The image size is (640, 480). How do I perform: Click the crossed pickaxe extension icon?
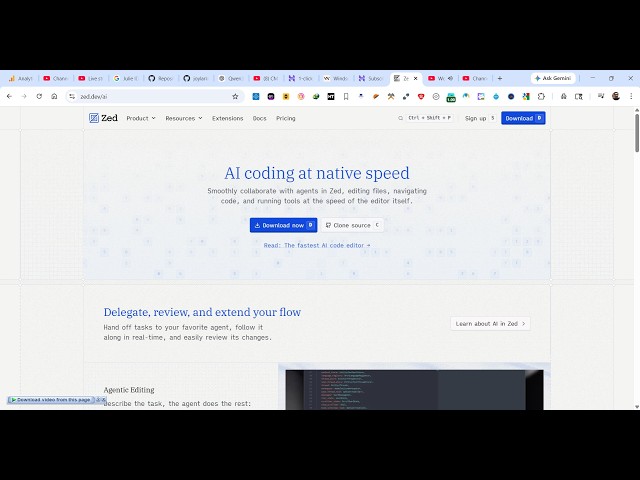point(391,96)
